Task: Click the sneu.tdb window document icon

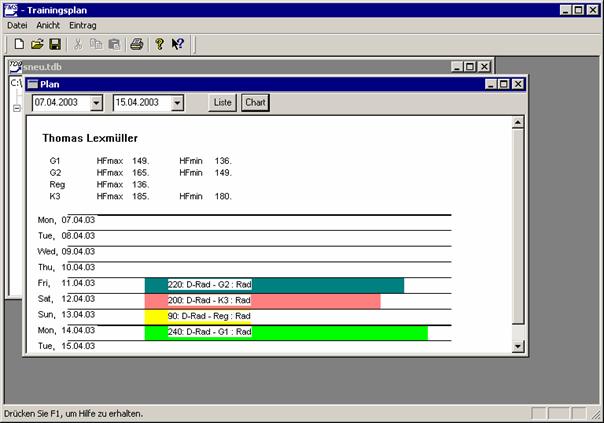Action: click(x=16, y=67)
